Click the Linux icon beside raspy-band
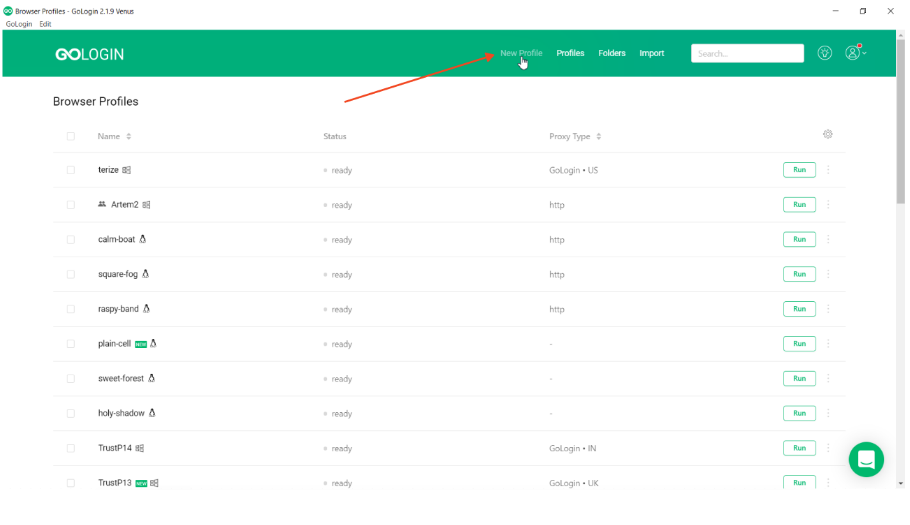Image resolution: width=910 pixels, height=525 pixels. coord(146,309)
